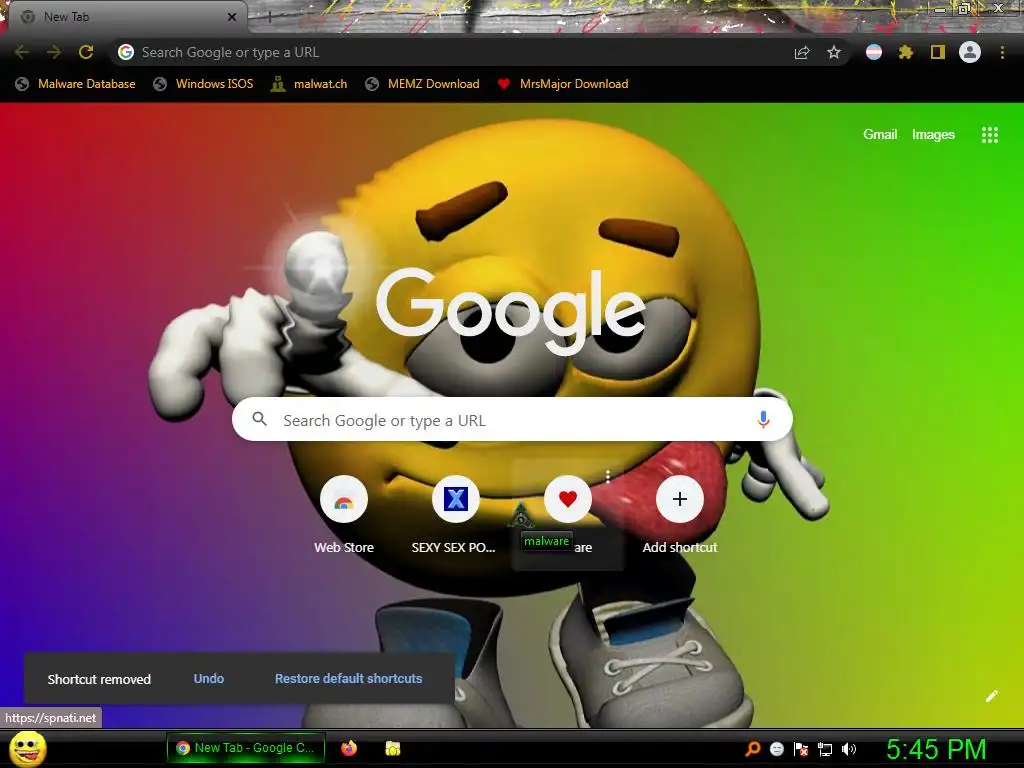Click the orange search tray icon

(752, 749)
